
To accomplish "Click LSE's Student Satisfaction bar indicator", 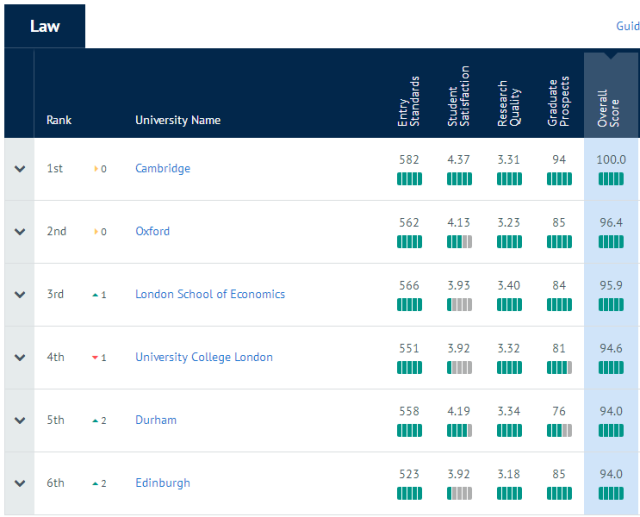I will tap(459, 304).
